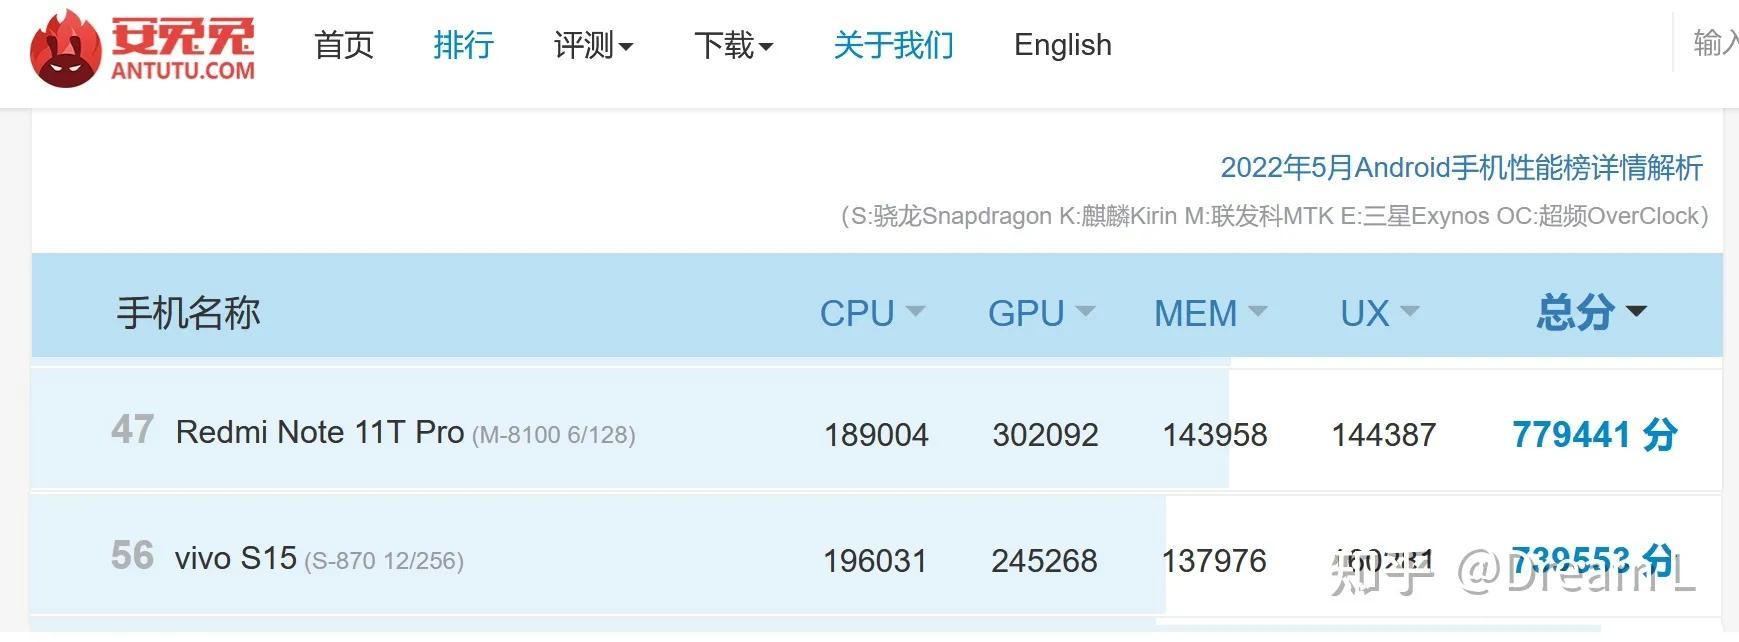This screenshot has width=1739, height=642.
Task: Sort by MEM column
Action: pos(1210,313)
